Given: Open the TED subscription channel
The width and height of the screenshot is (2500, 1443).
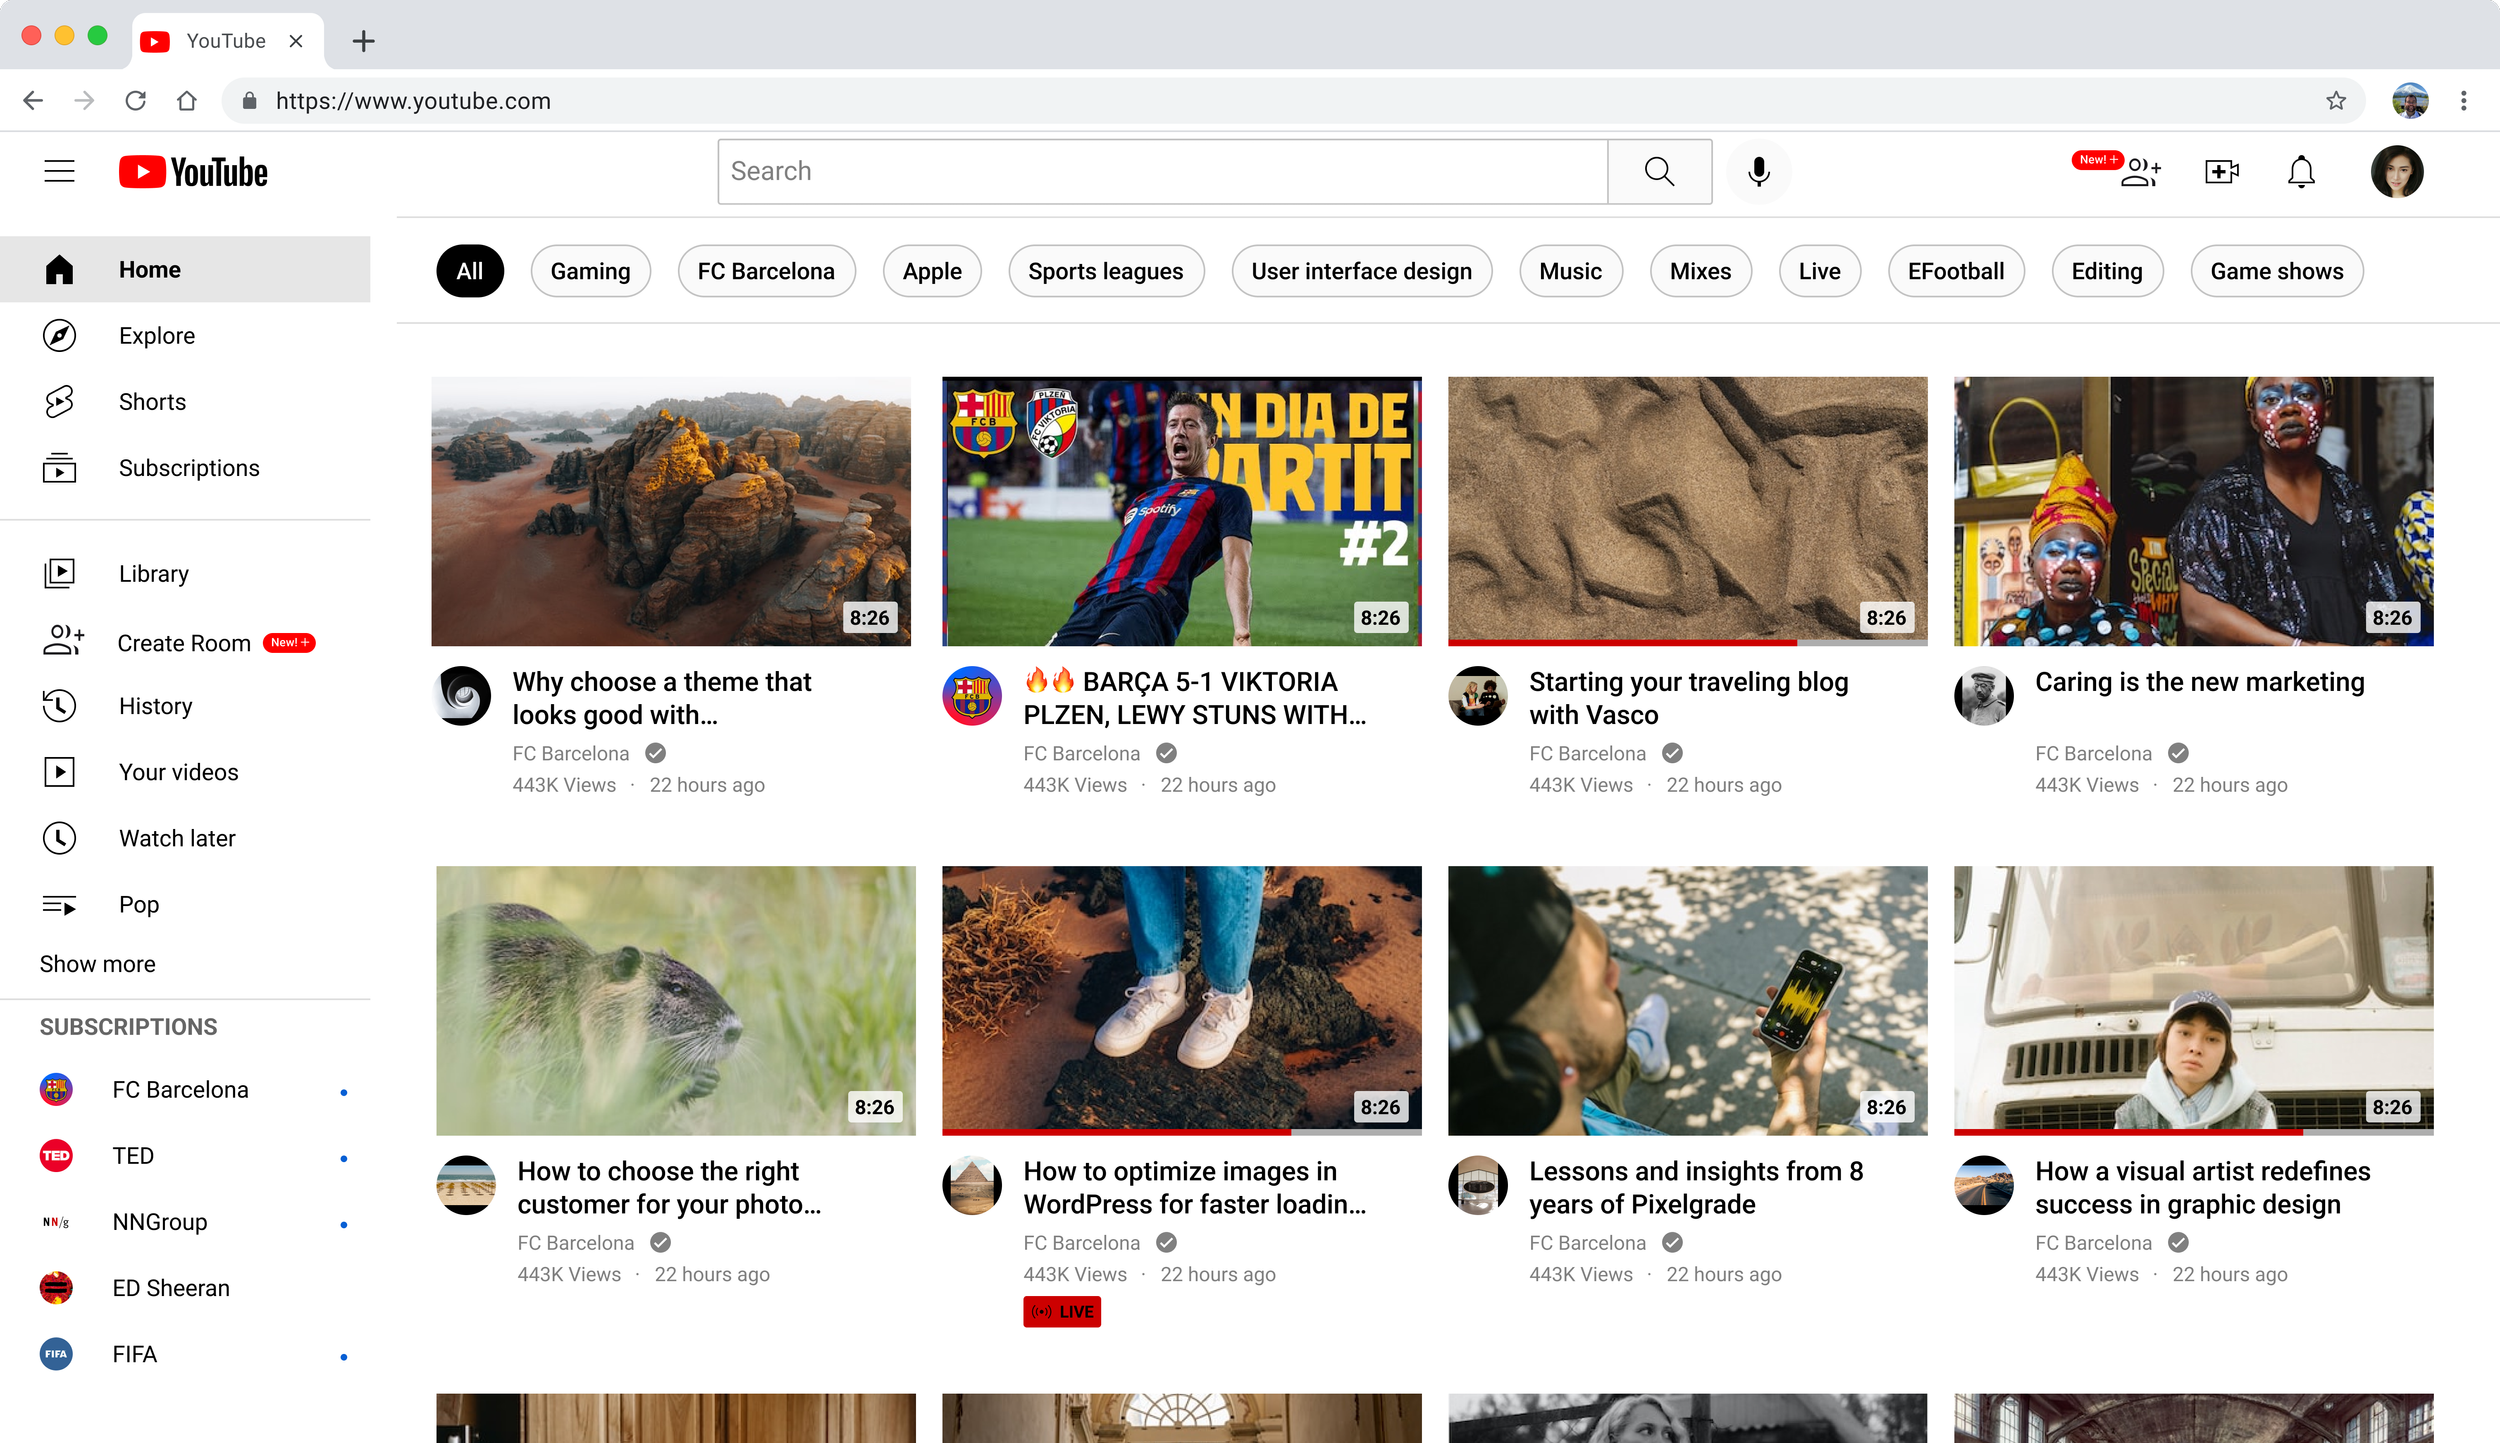Looking at the screenshot, I should [x=132, y=1156].
